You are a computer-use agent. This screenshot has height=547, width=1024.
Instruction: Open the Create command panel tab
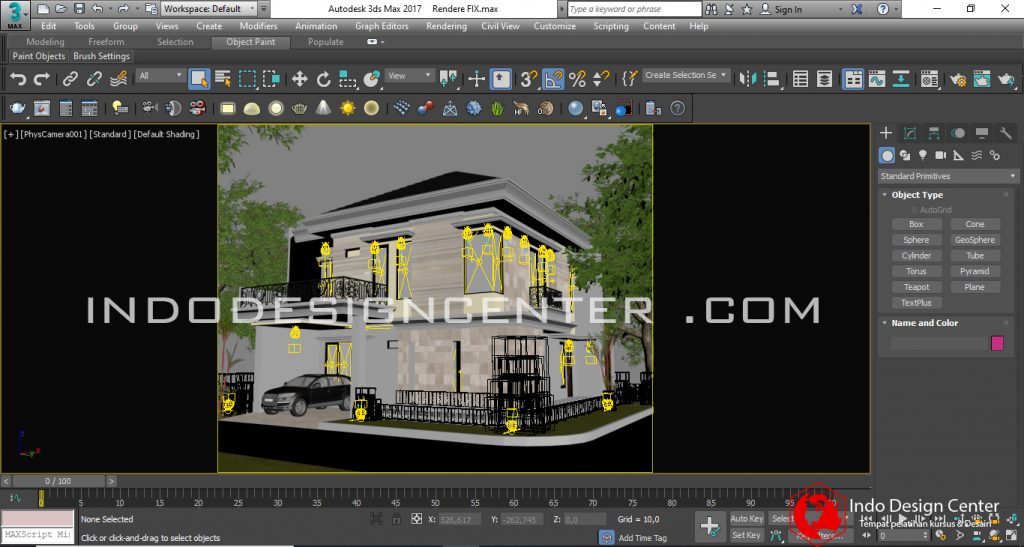click(886, 133)
